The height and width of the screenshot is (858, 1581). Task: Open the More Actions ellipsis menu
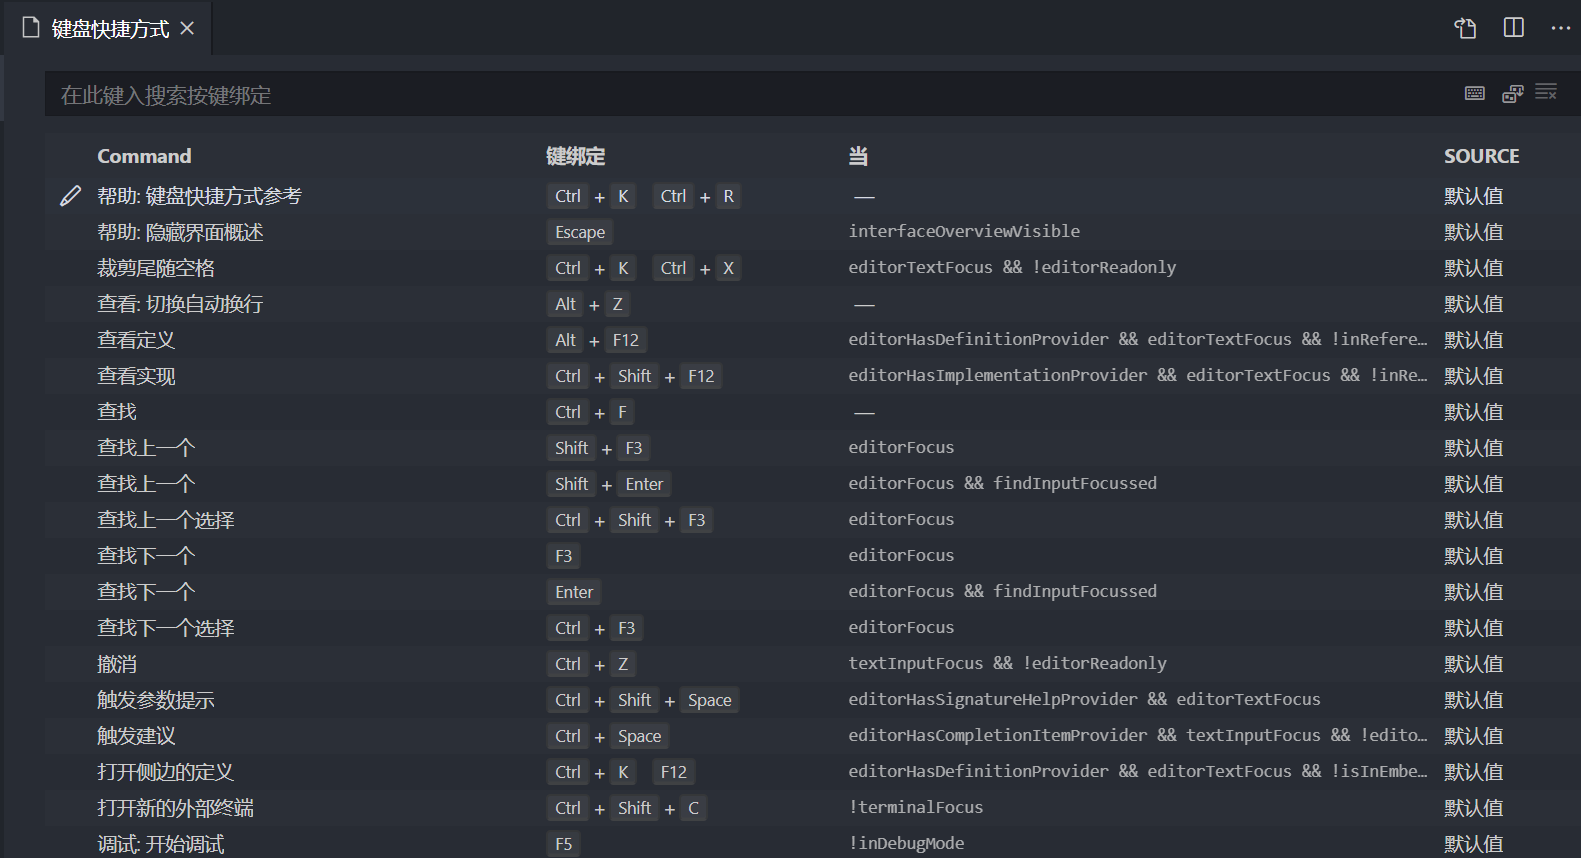(1561, 28)
